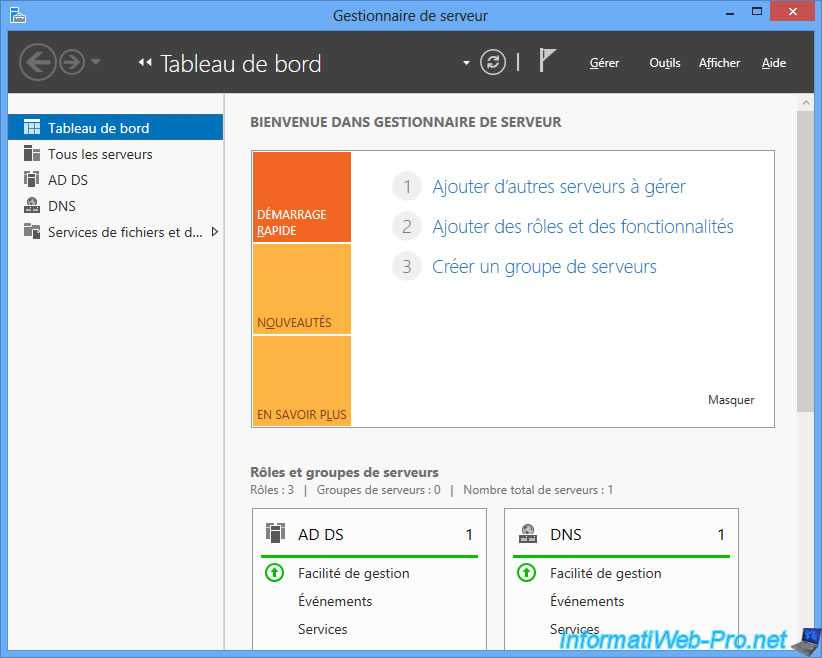Minimize the Gestionnaire de serveur window
Viewport: 822px width, 658px height.
click(x=730, y=13)
